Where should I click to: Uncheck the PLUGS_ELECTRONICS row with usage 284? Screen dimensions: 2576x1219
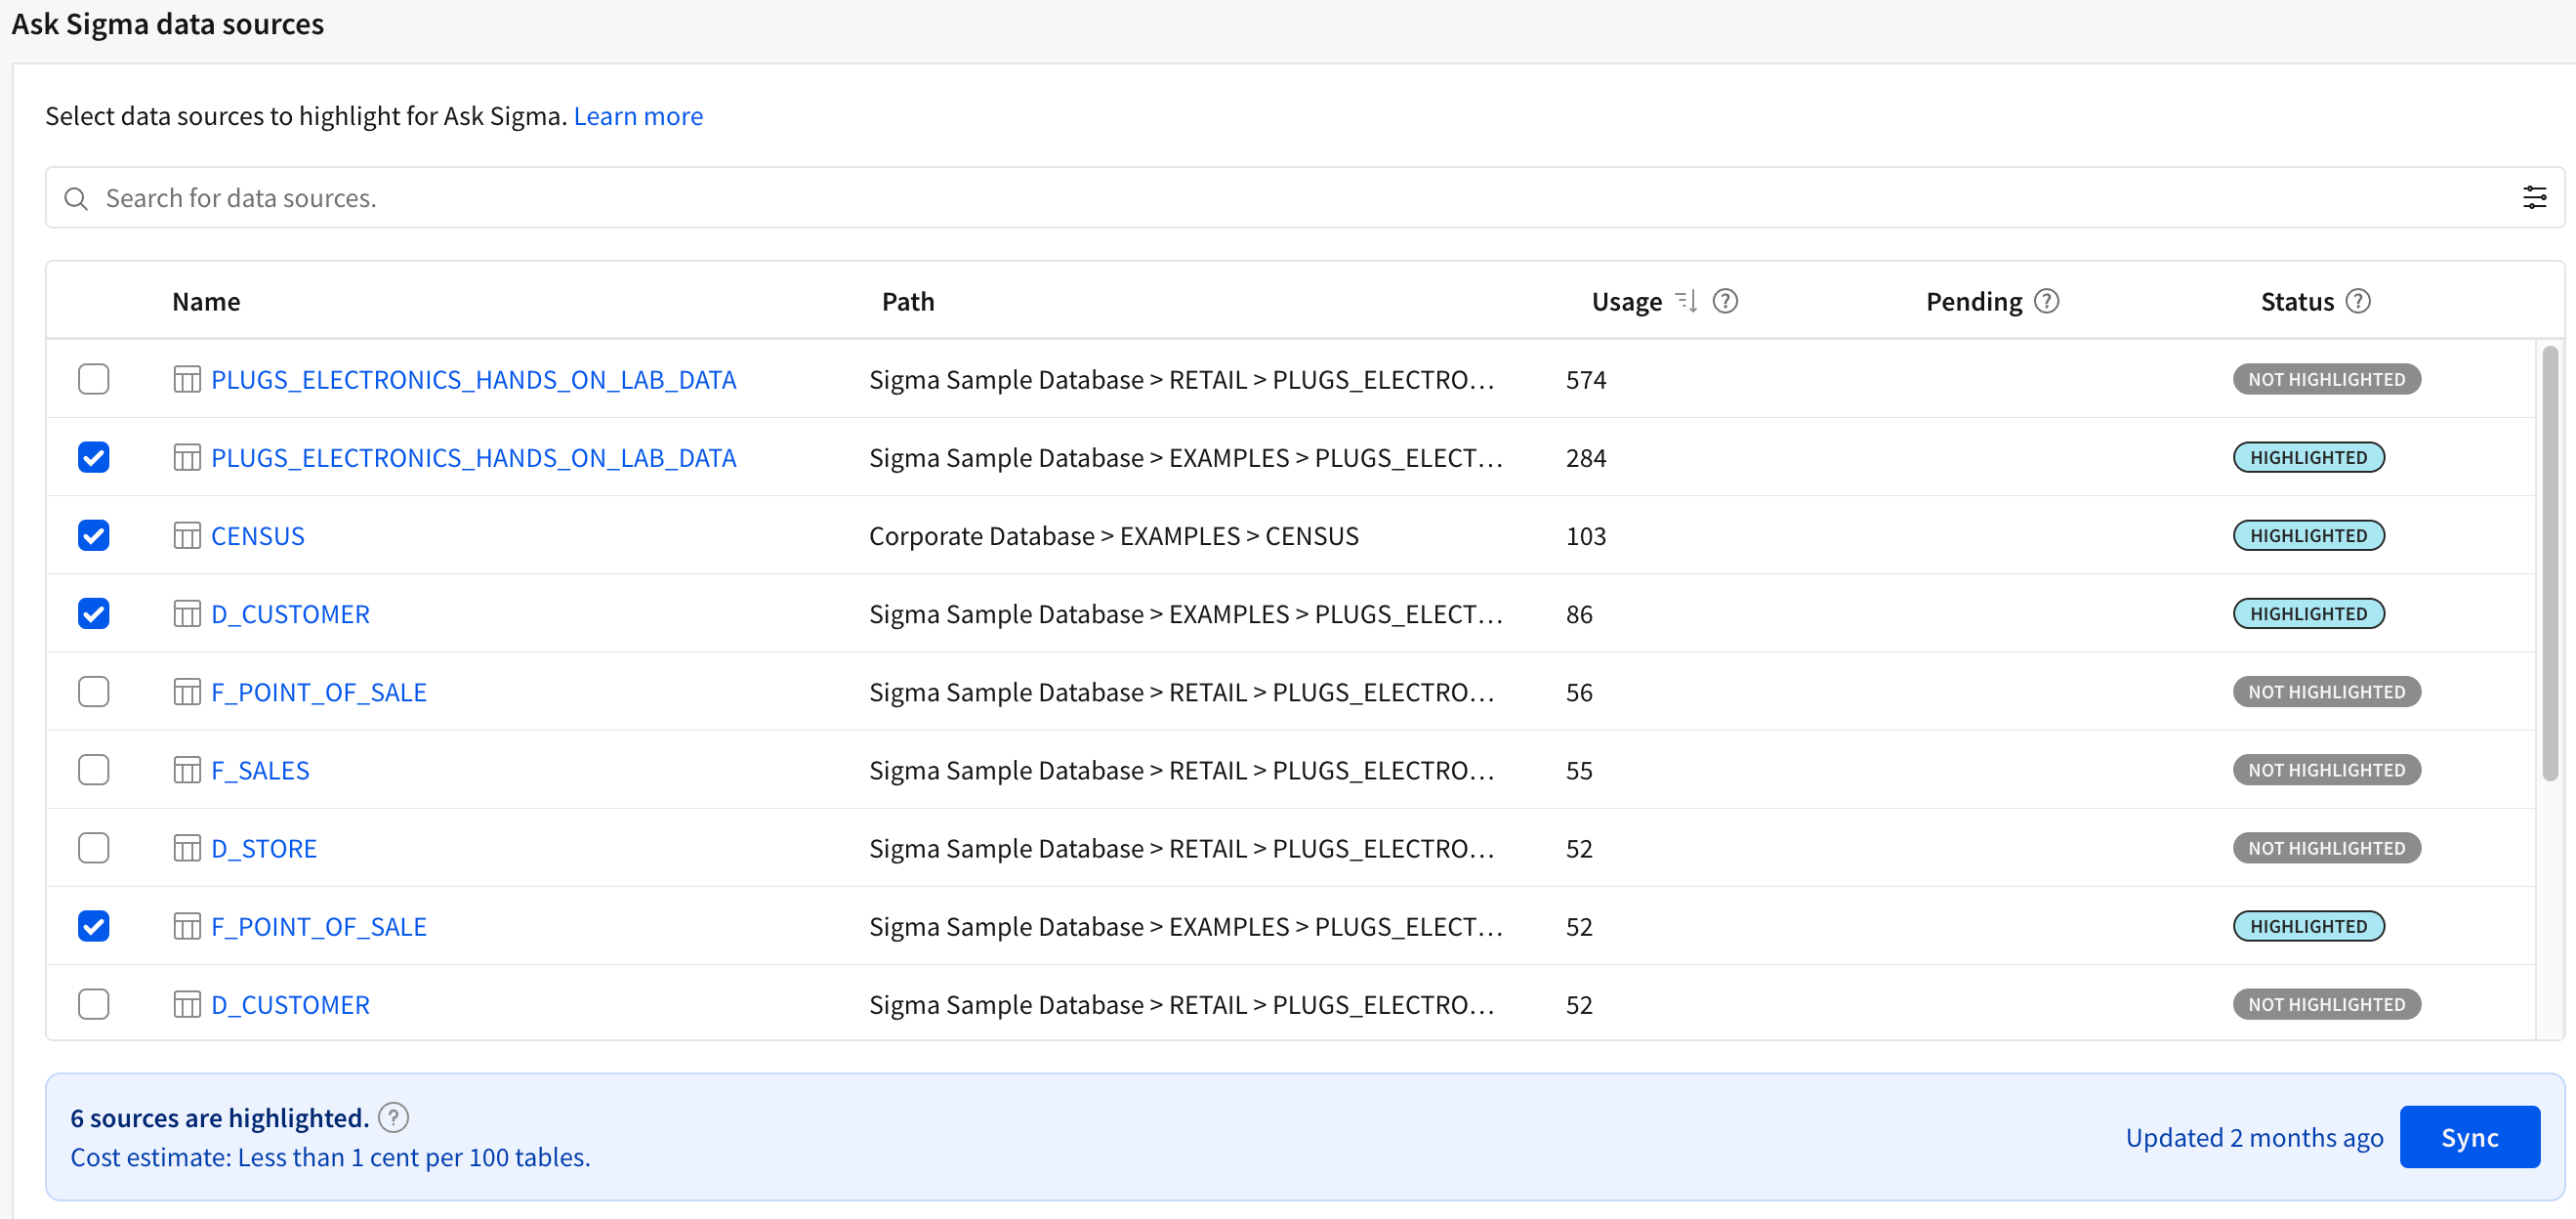coord(93,457)
